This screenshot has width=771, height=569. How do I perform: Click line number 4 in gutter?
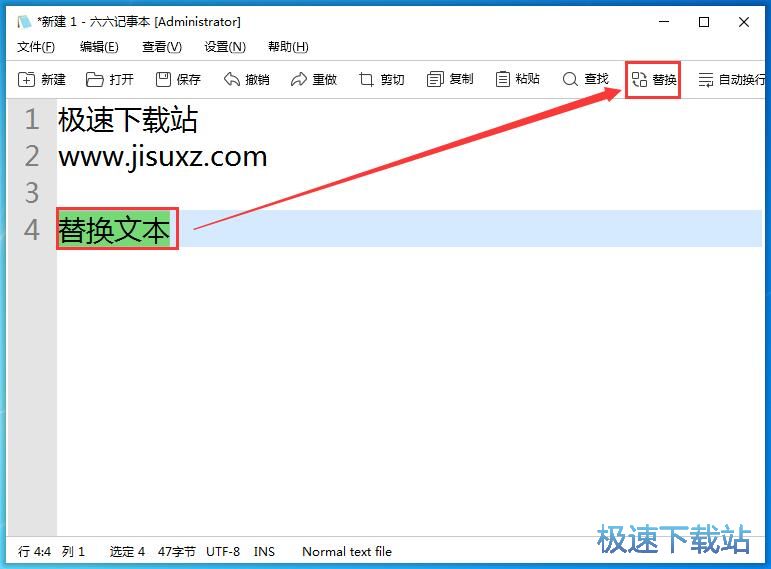coord(32,230)
